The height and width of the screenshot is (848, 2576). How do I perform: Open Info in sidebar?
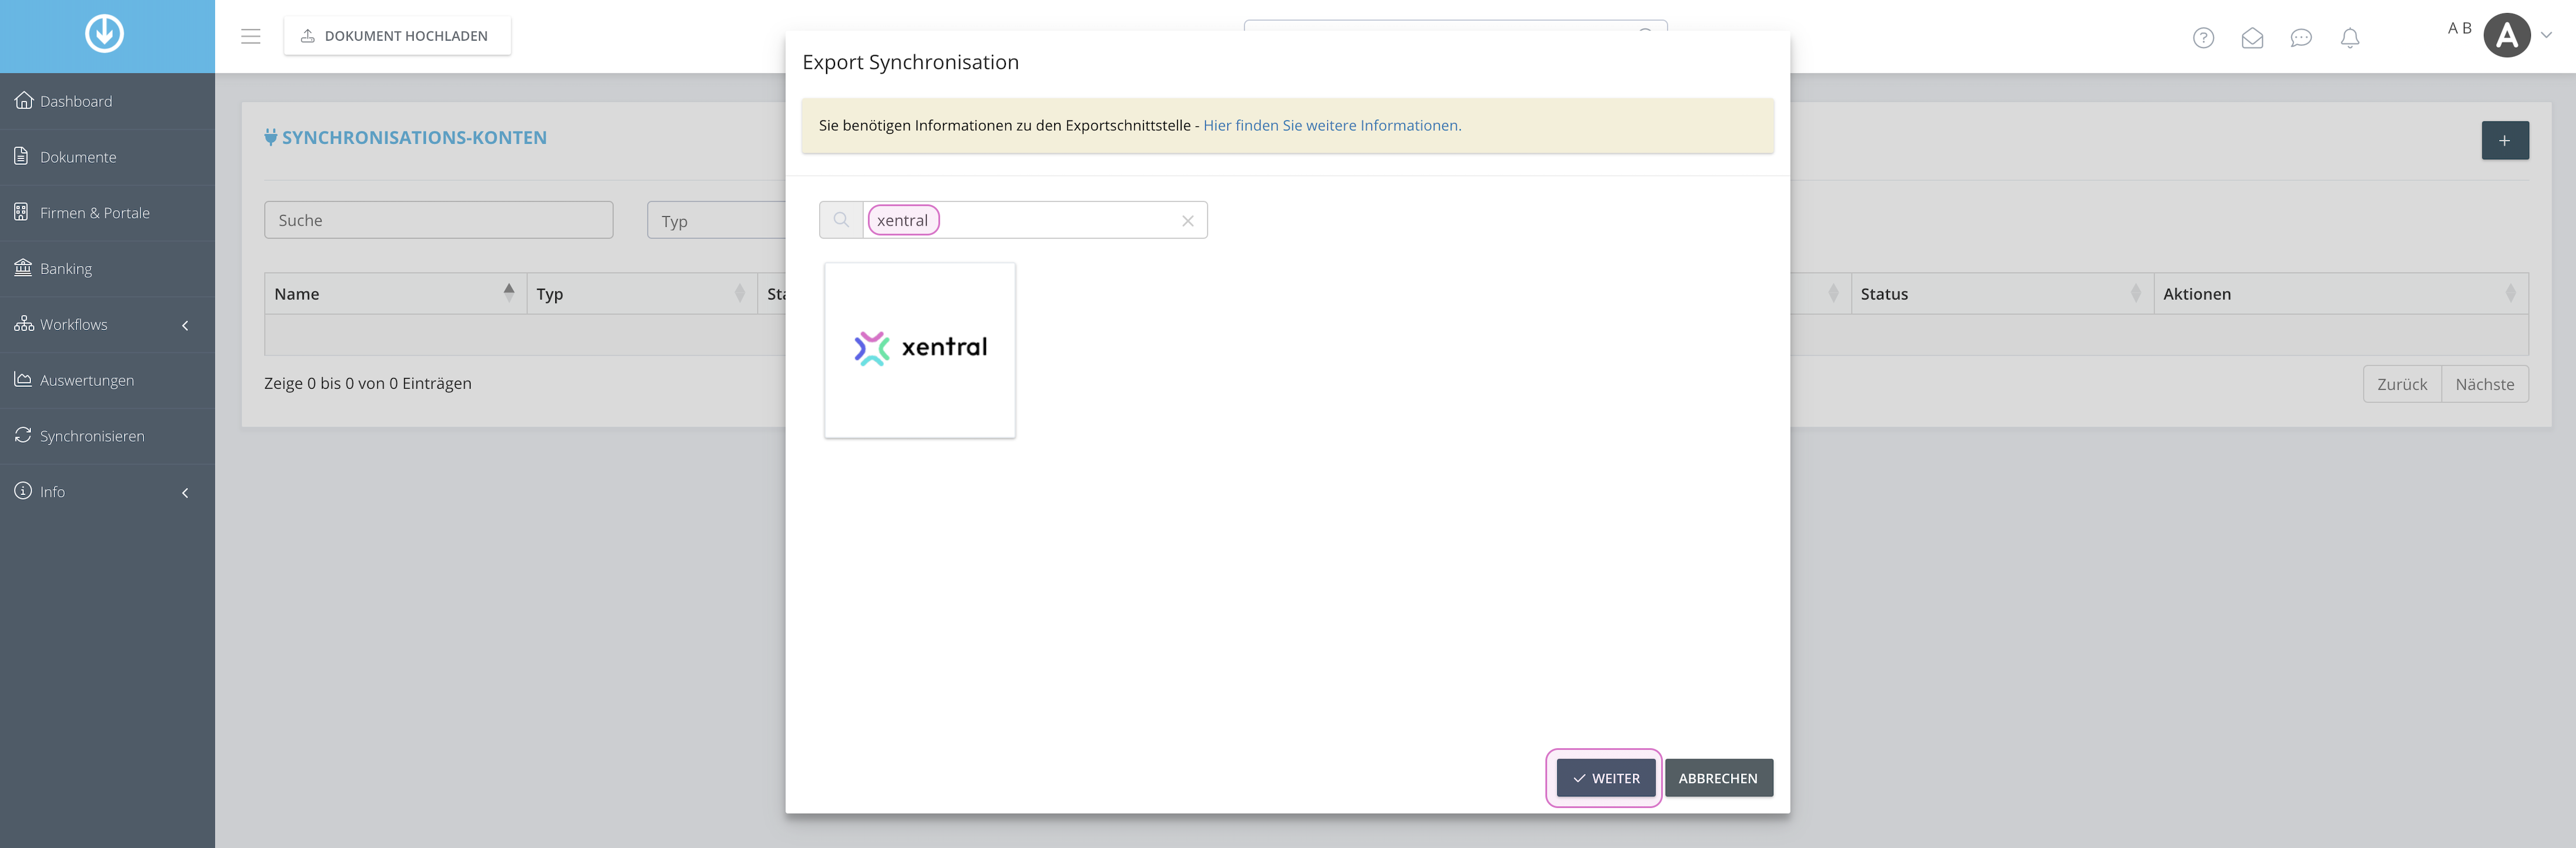(107, 492)
